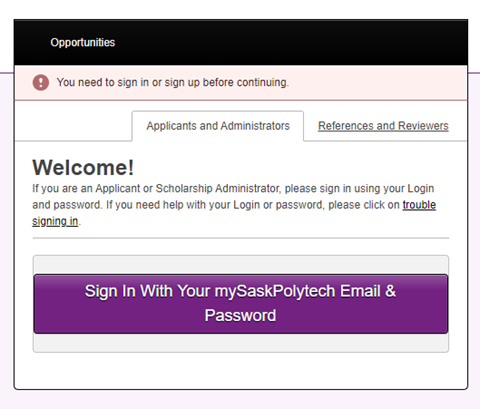Click the underlined "signing in" link text
480x409 pixels.
[x=55, y=221]
